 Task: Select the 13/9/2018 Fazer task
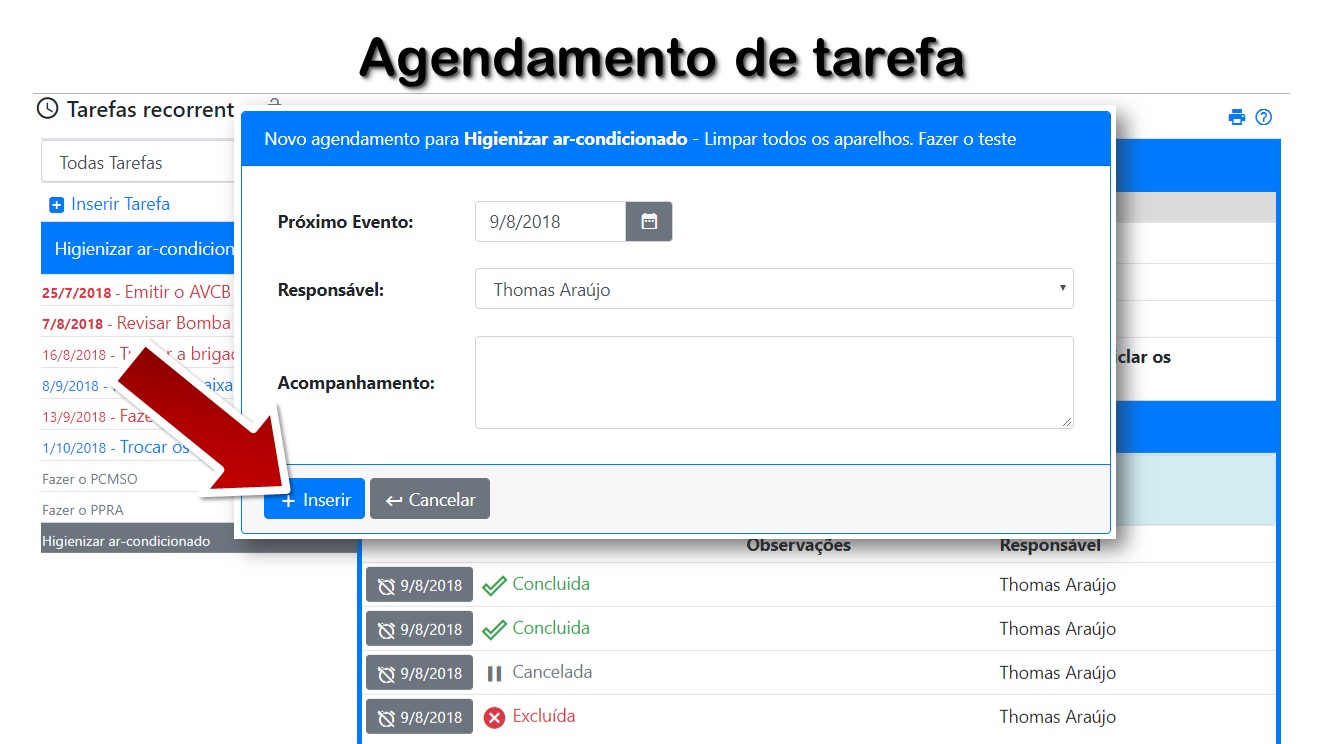click(x=137, y=417)
